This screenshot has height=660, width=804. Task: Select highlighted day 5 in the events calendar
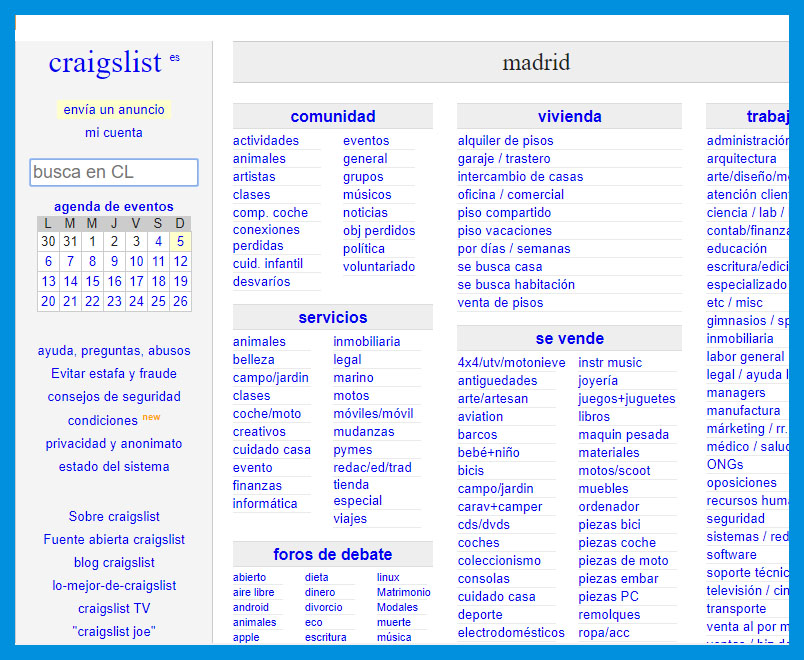180,241
